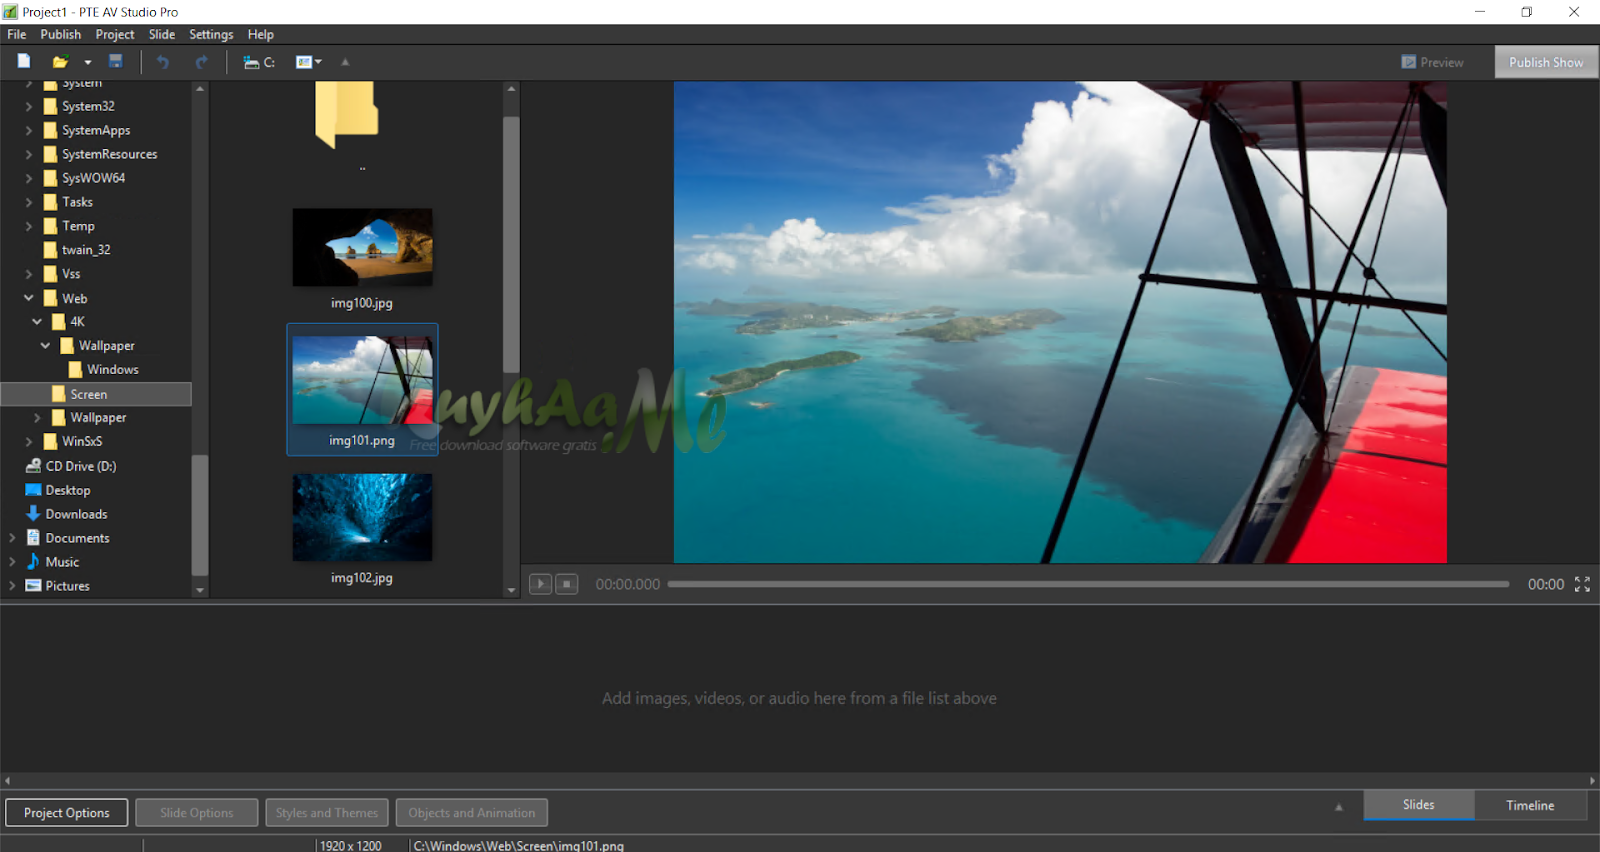The height and width of the screenshot is (852, 1600).
Task: Select the Screen folder
Action: [x=96, y=394]
